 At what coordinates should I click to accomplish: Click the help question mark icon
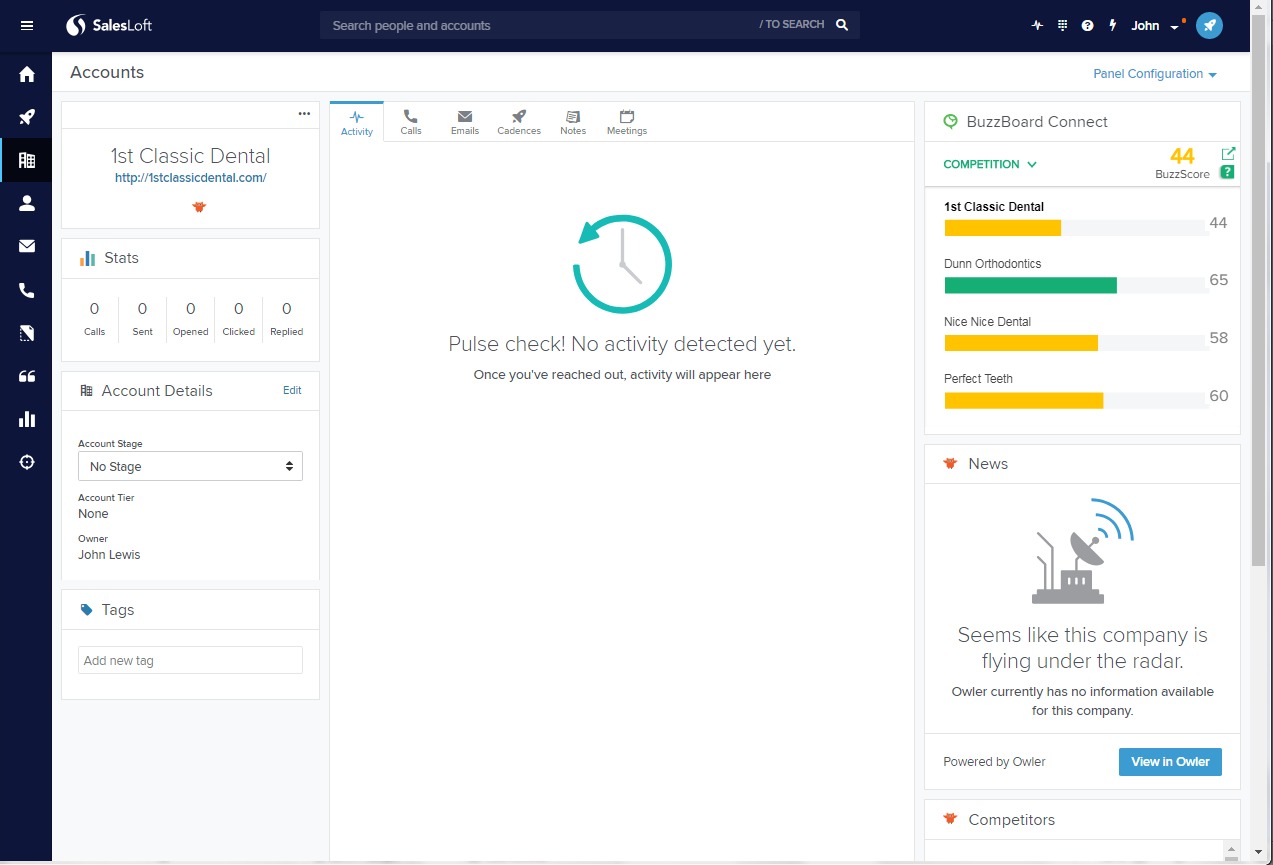1087,26
